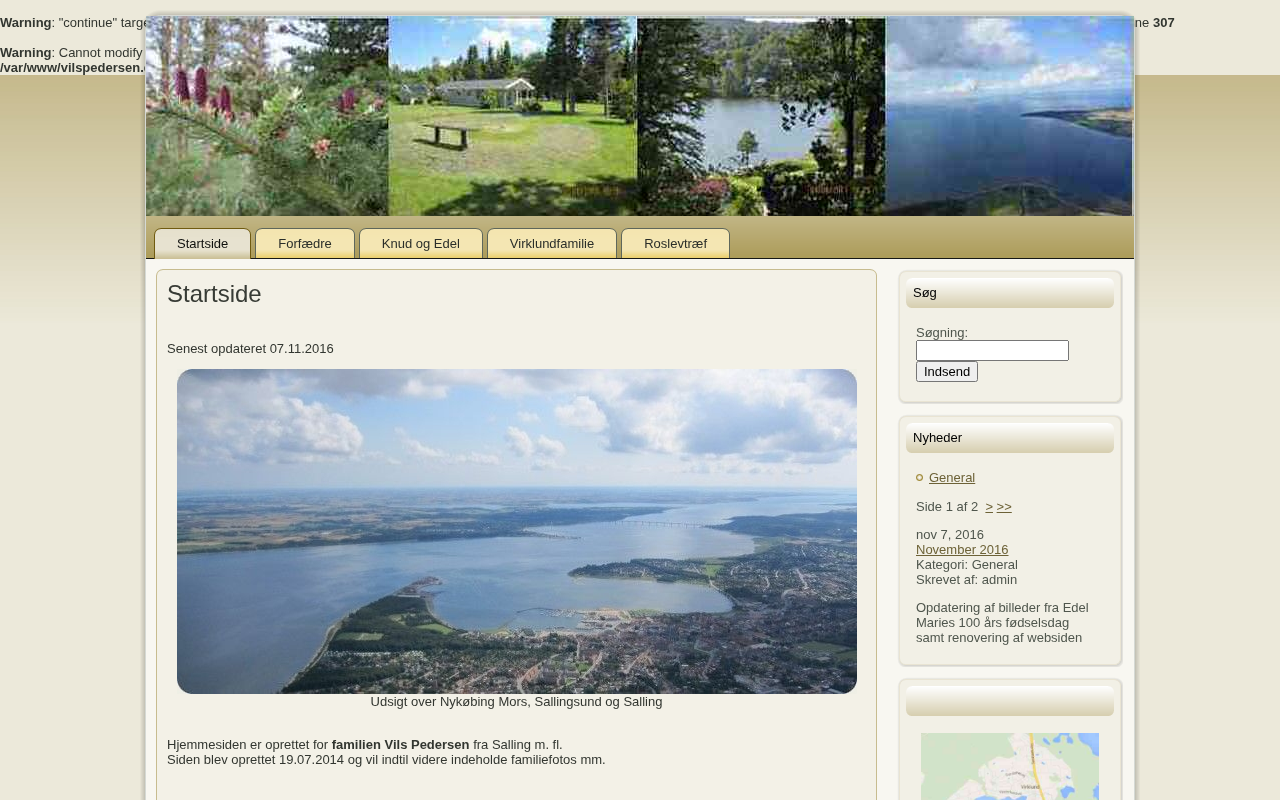Open the General news category link
1280x800 pixels.
(952, 478)
